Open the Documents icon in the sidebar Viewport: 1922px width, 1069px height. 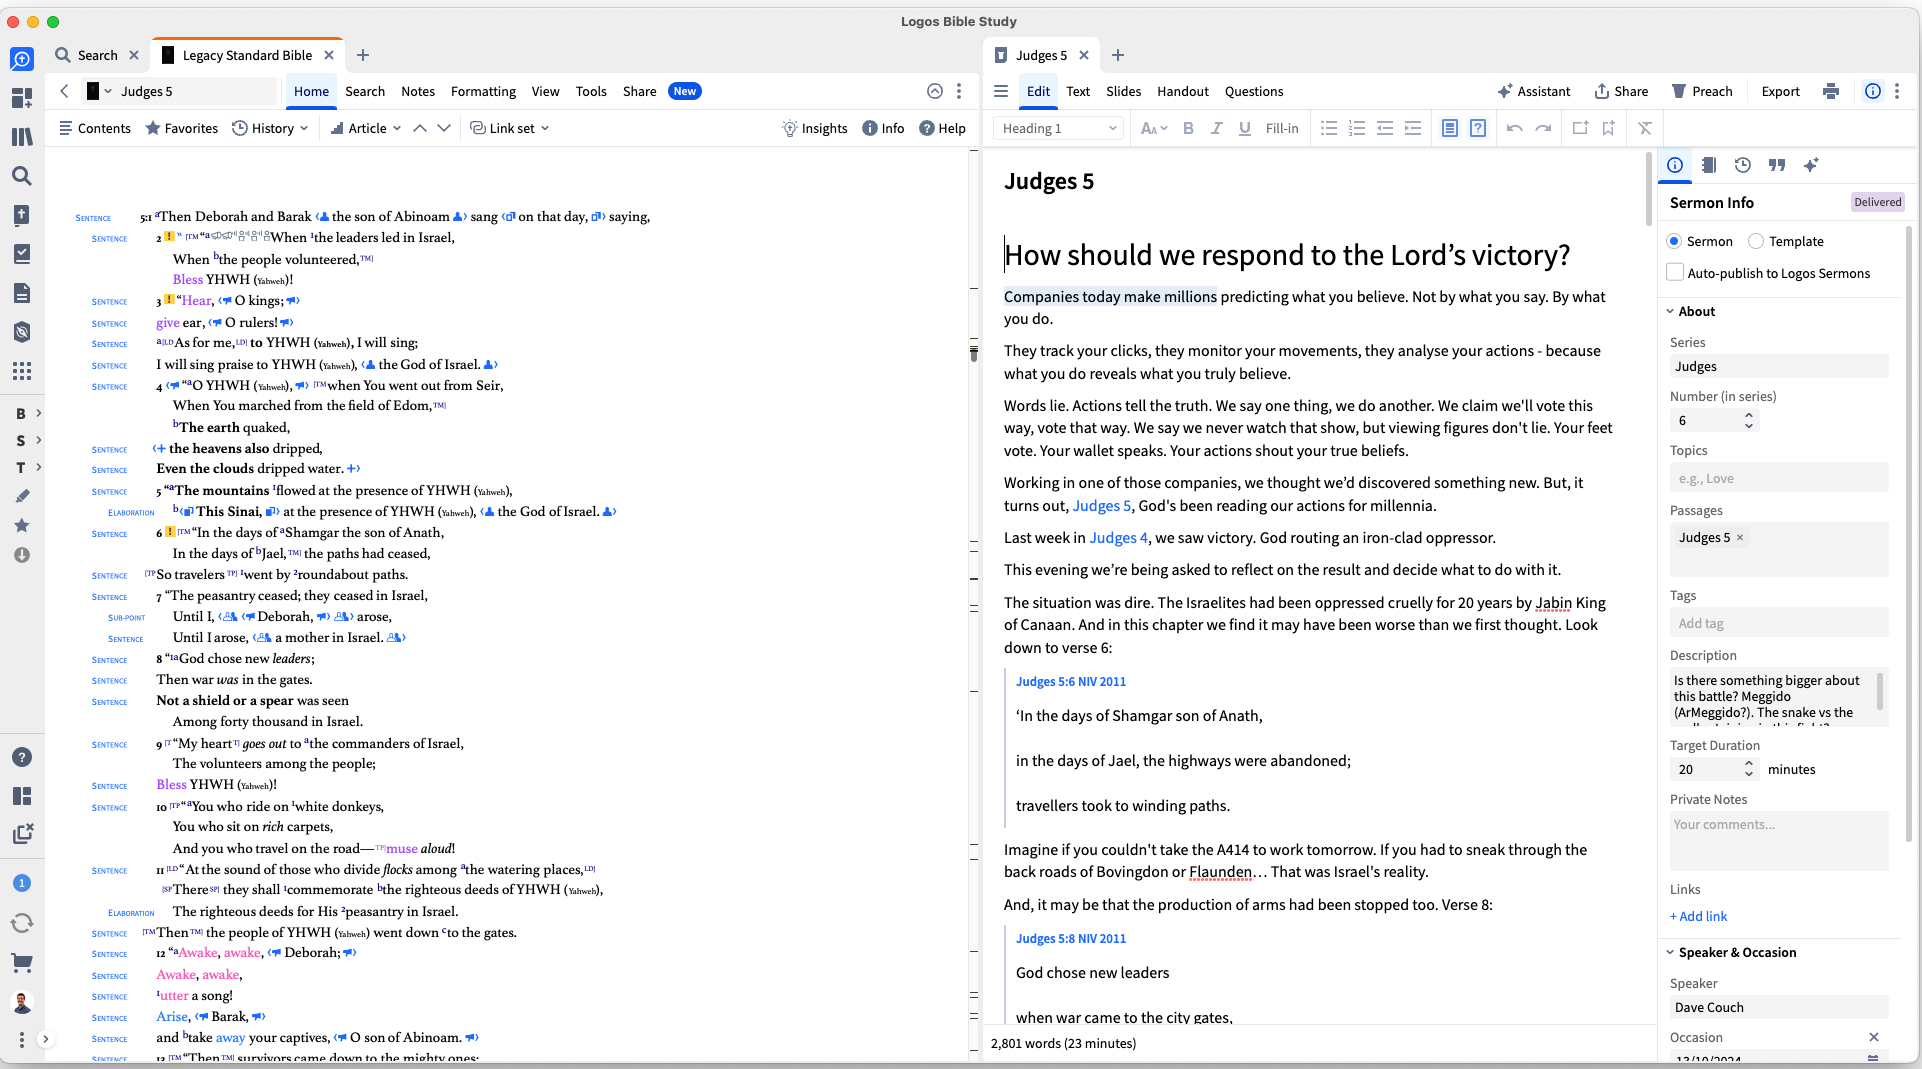[x=22, y=293]
